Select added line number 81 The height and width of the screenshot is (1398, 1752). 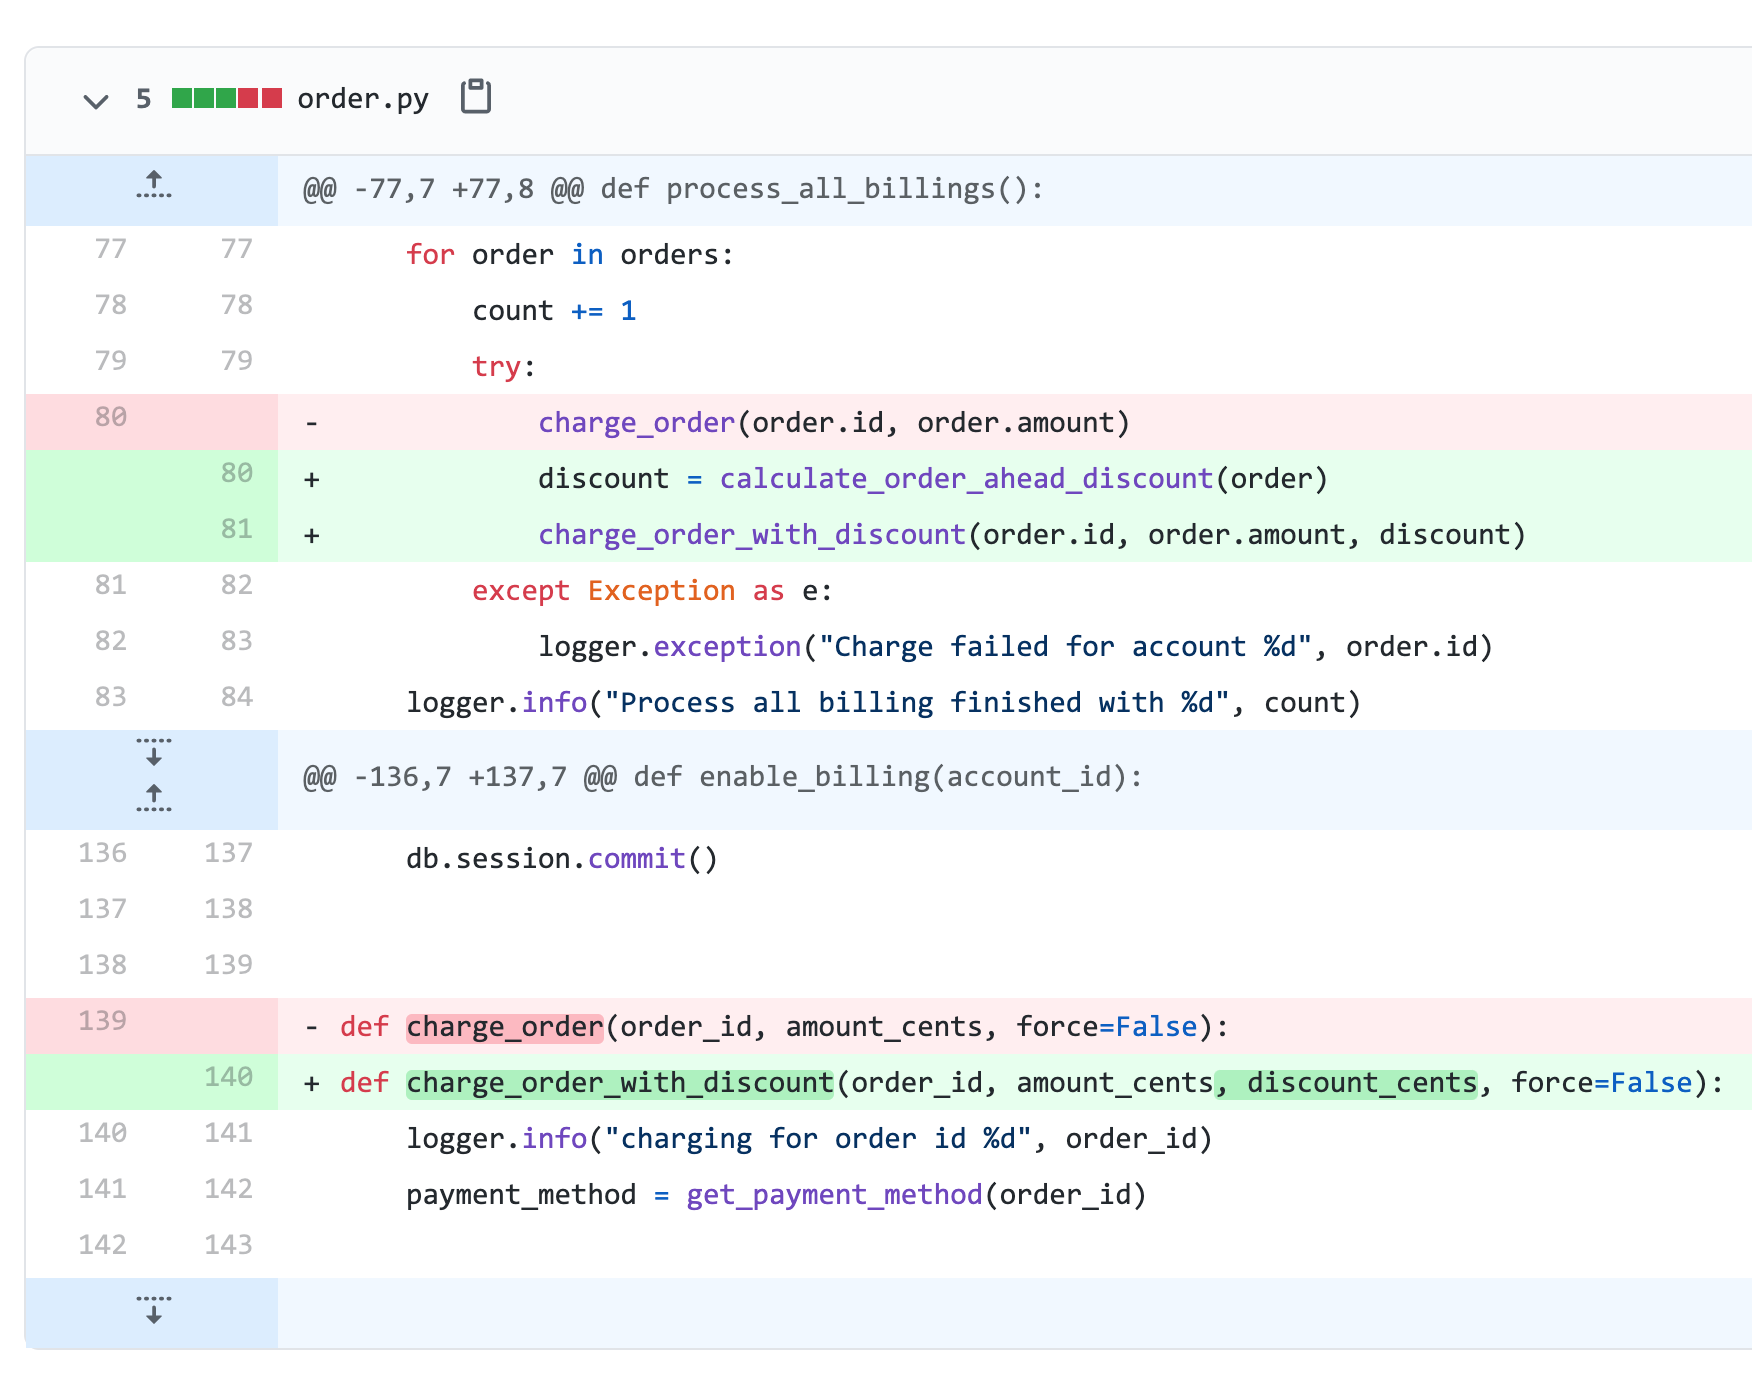click(x=236, y=530)
